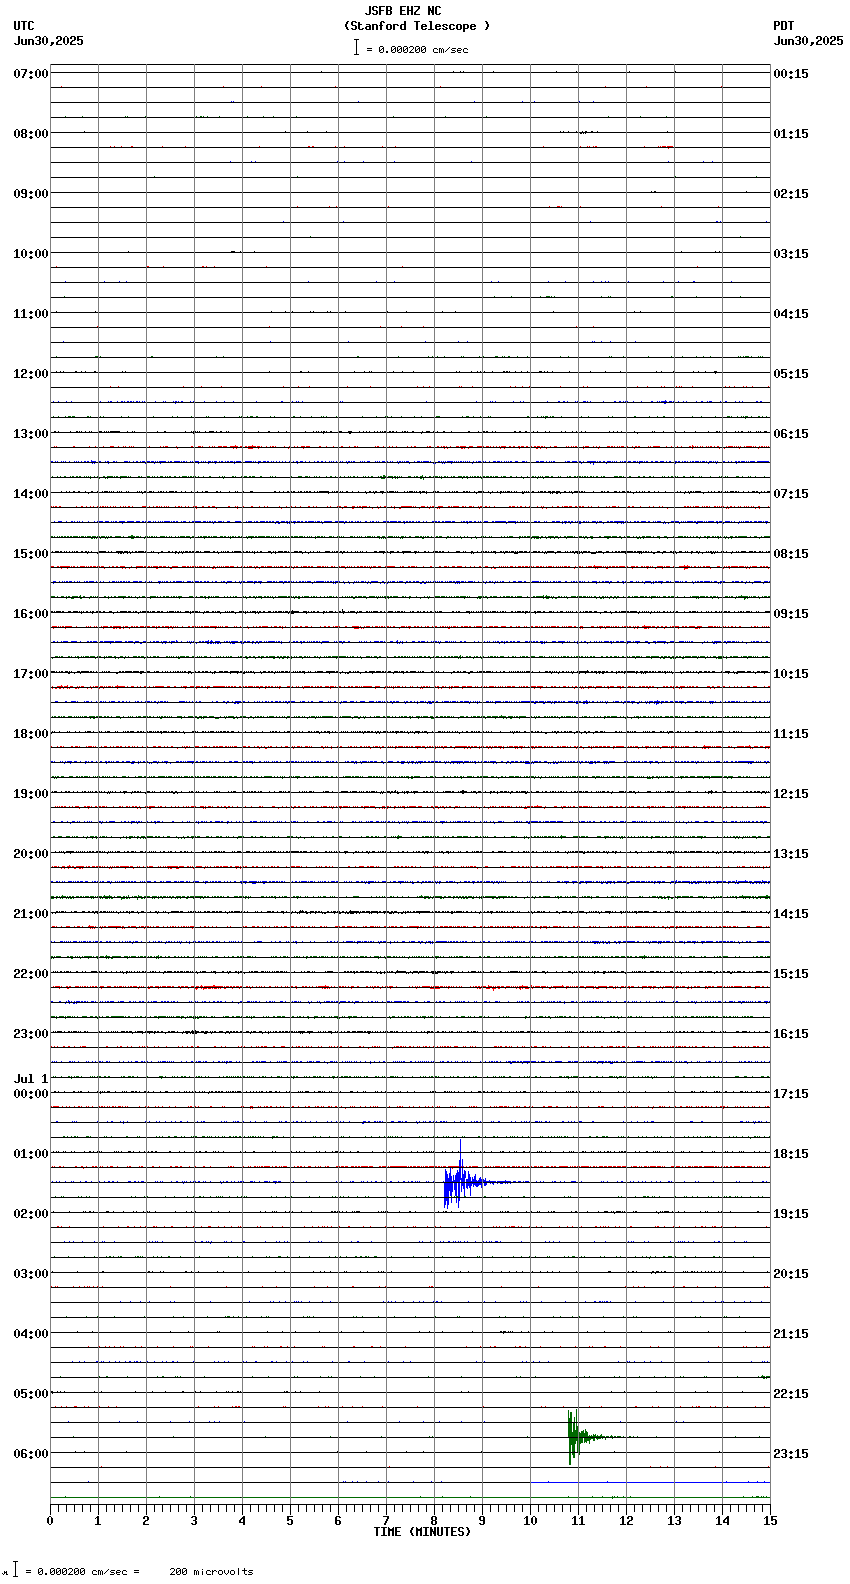Click the 0 minute axis tick label
This screenshot has width=850, height=1584.
click(x=50, y=1521)
